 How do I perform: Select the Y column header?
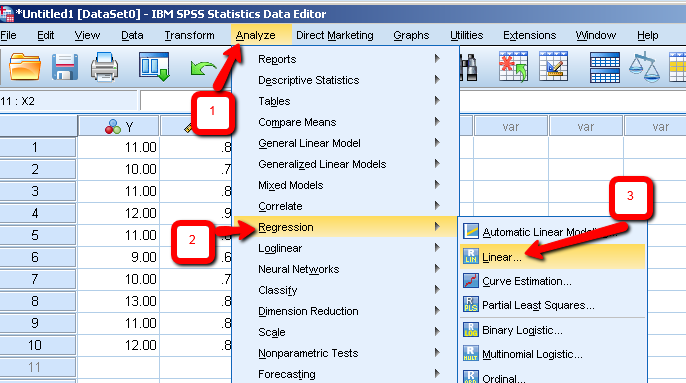119,126
